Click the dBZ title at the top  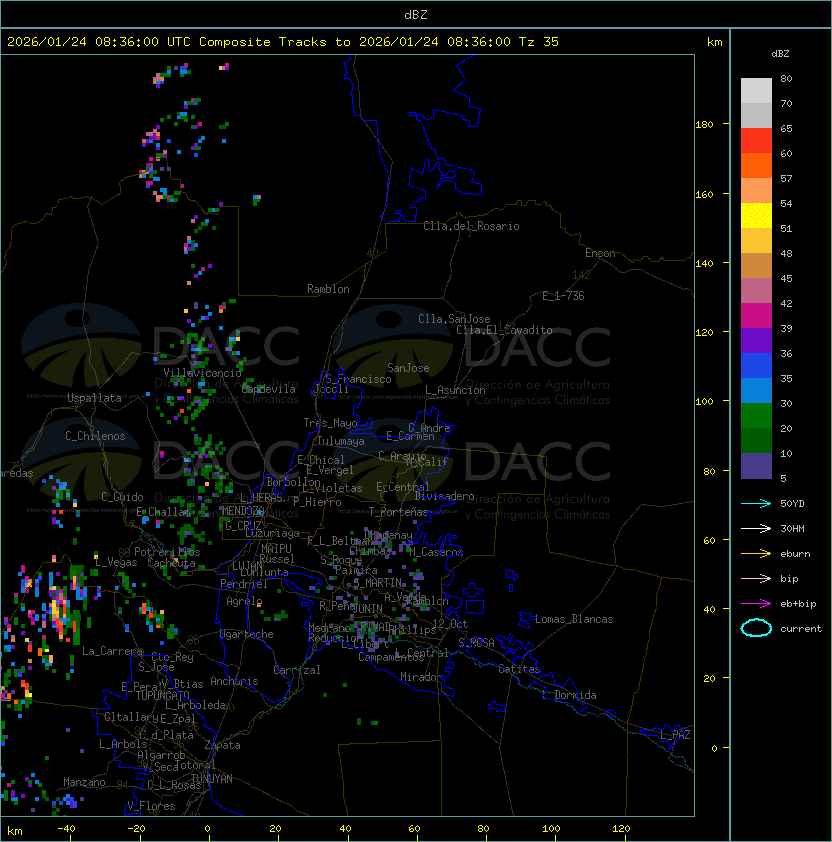tap(416, 14)
